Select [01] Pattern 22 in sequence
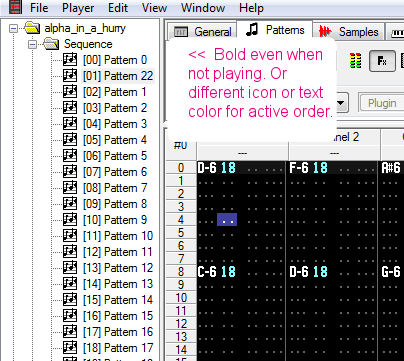The height and width of the screenshot is (361, 404). pyautogui.click(x=118, y=76)
